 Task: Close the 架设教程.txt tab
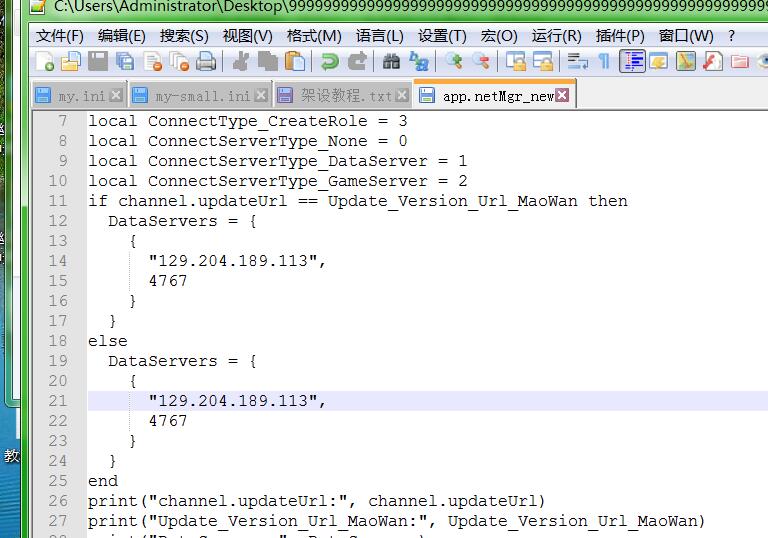pyautogui.click(x=402, y=95)
